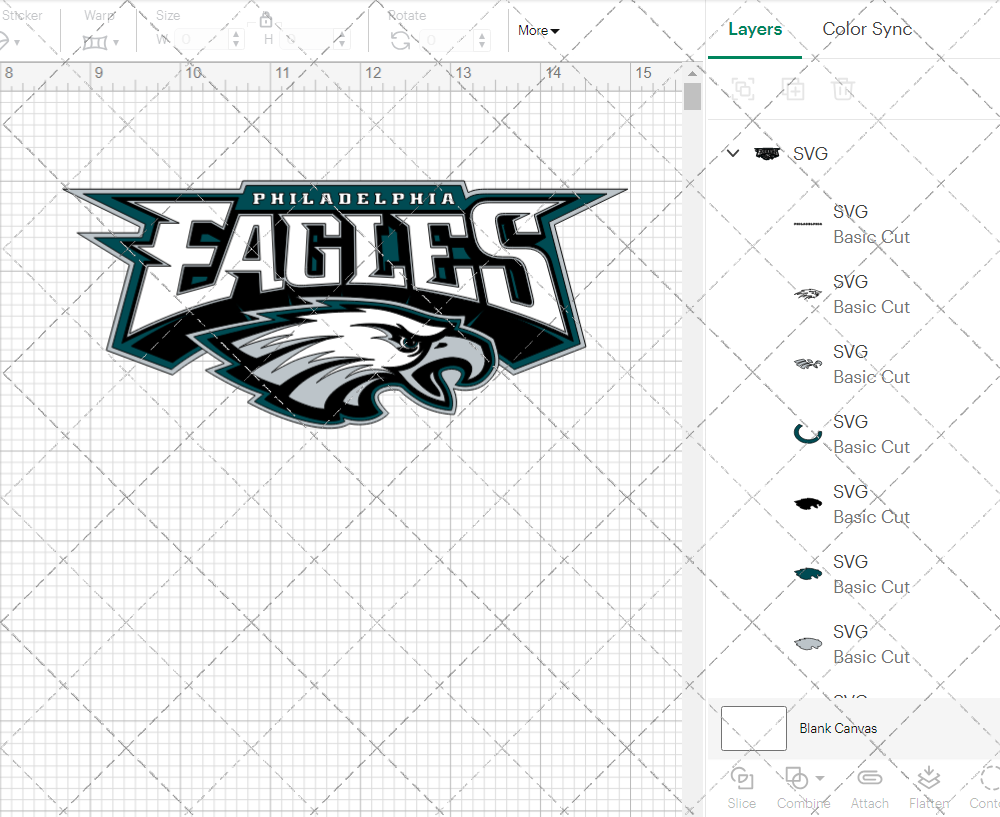This screenshot has width=1000, height=817.
Task: Click the Delete layer trash icon
Action: (844, 89)
